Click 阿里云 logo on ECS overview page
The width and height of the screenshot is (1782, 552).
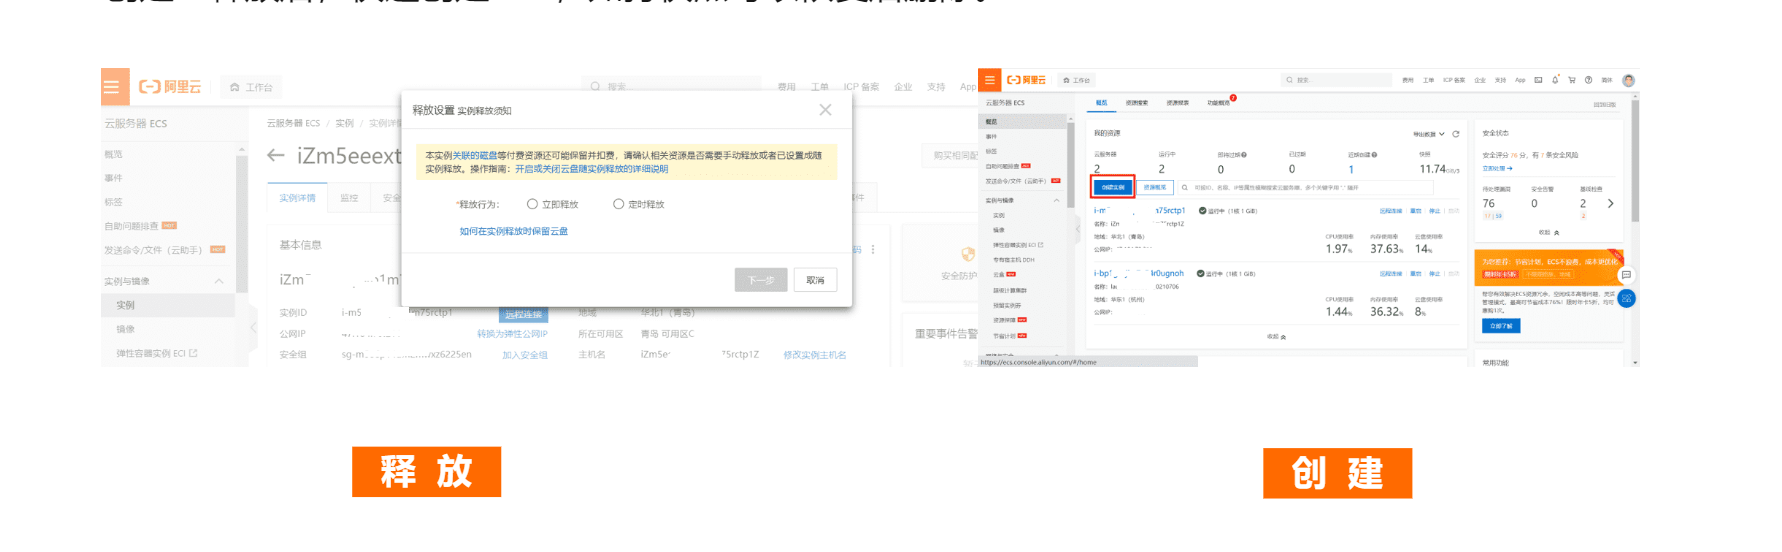point(1026,80)
